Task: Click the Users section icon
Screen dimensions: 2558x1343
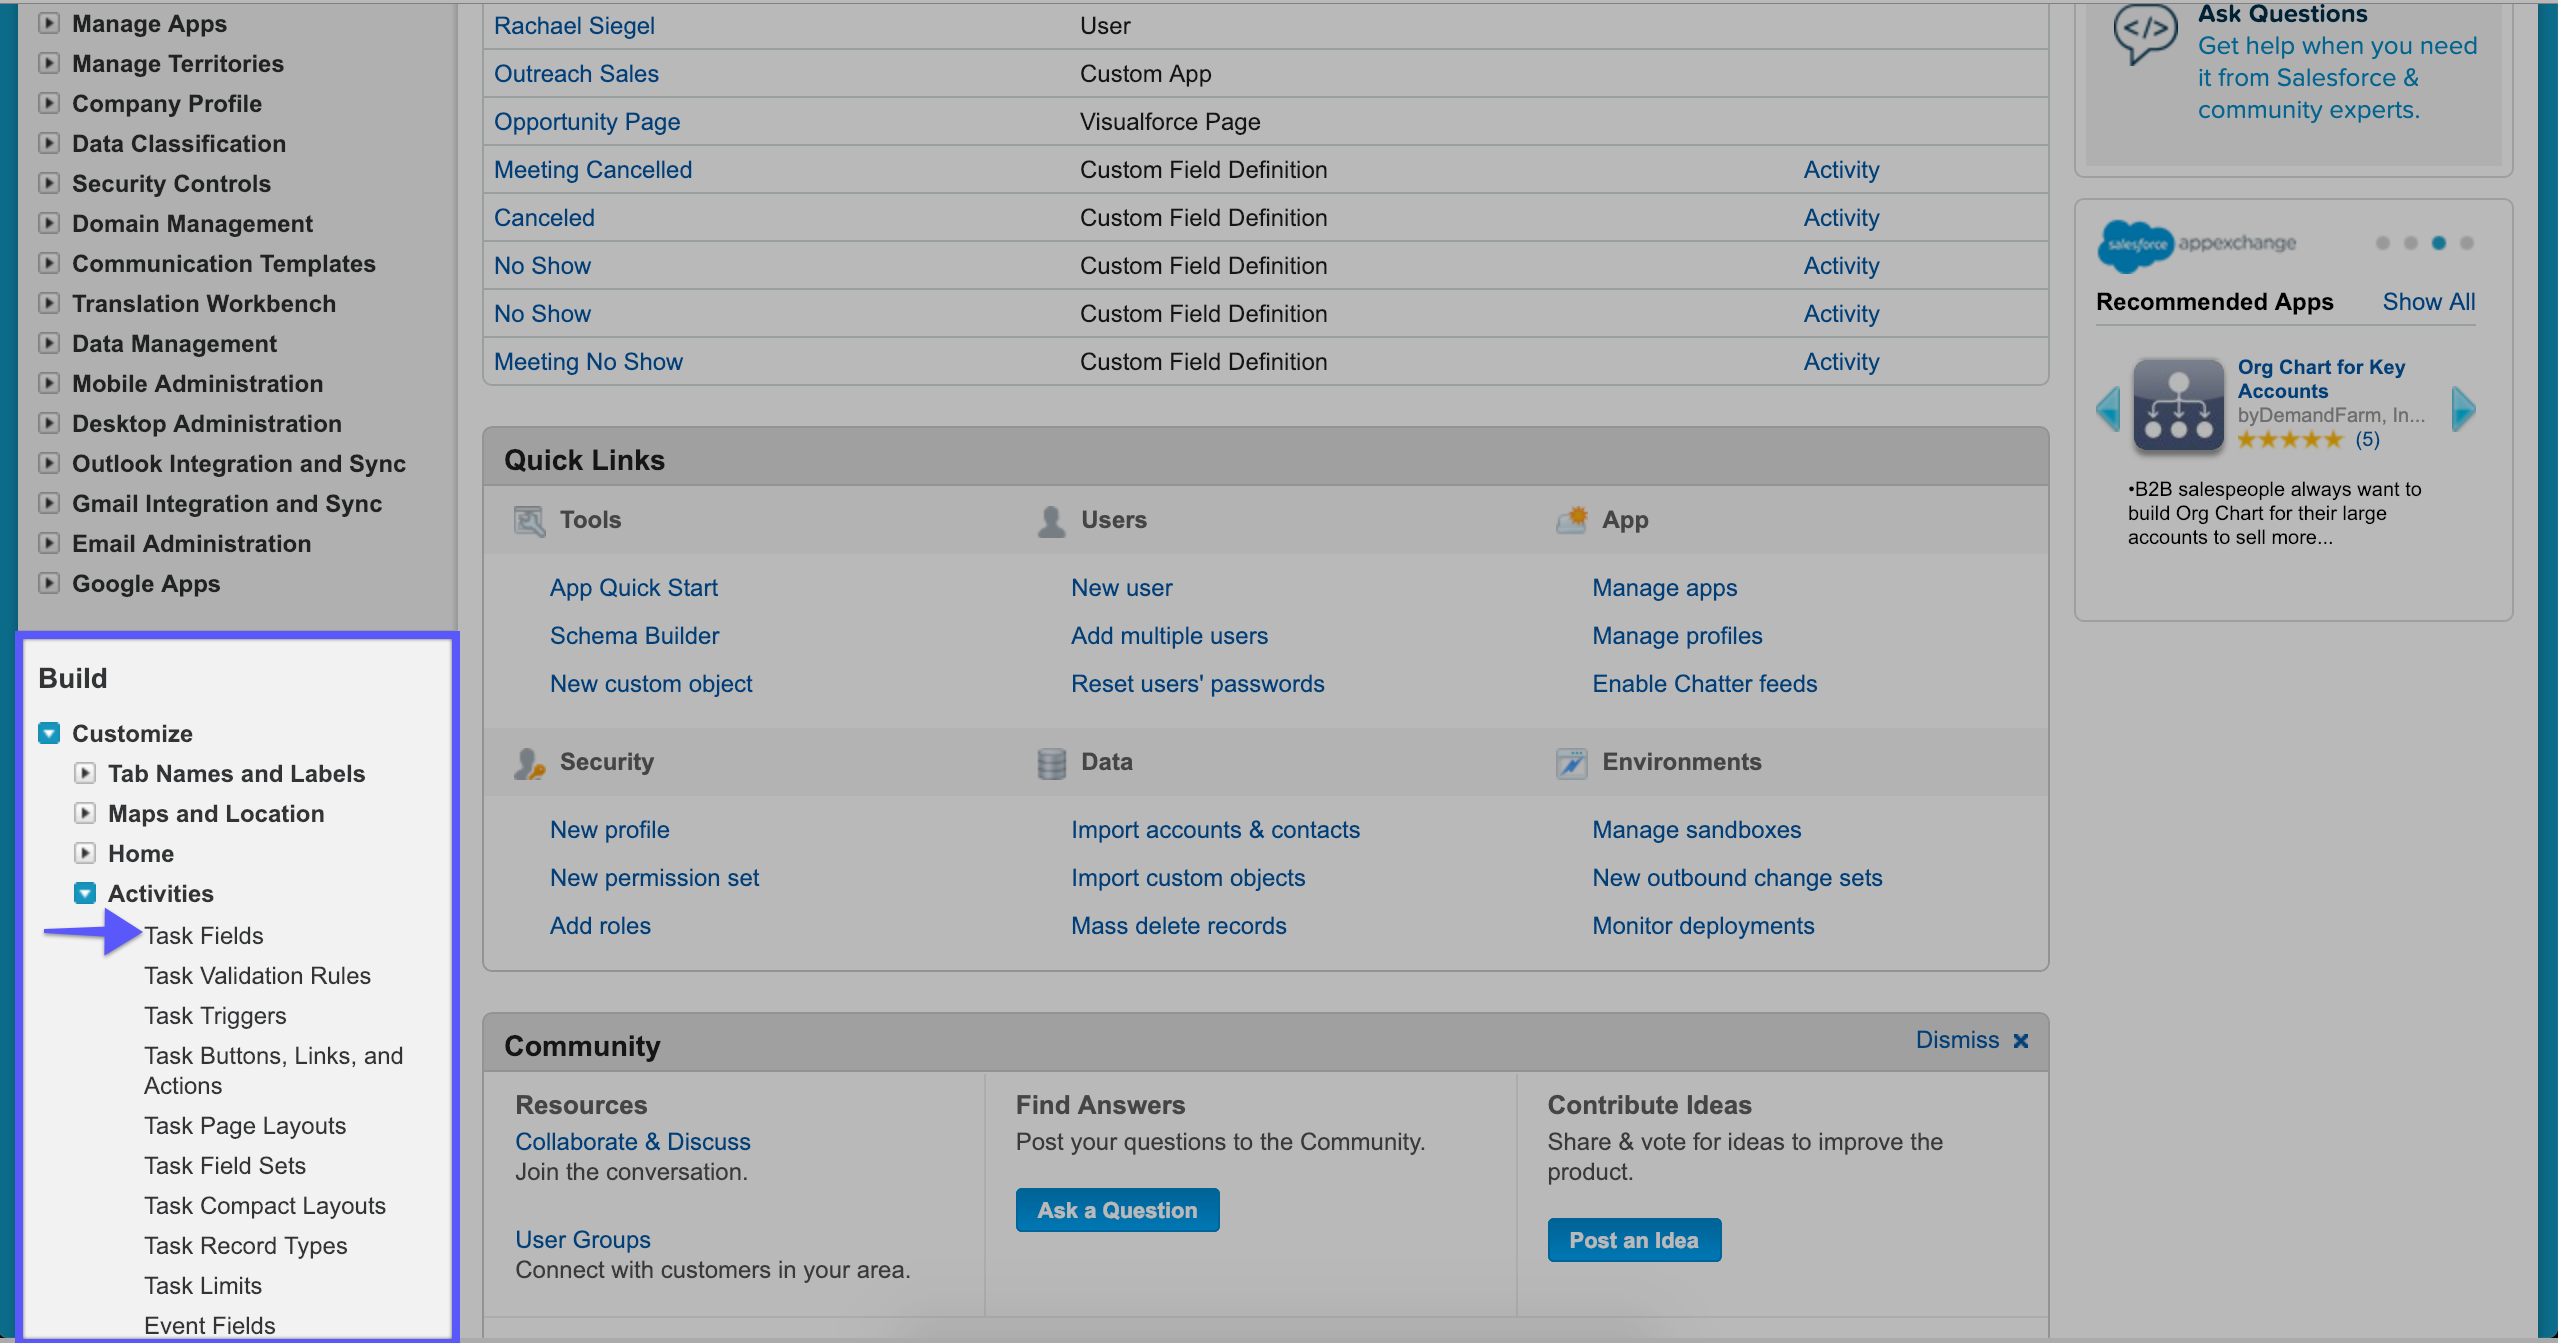Action: coord(1047,519)
